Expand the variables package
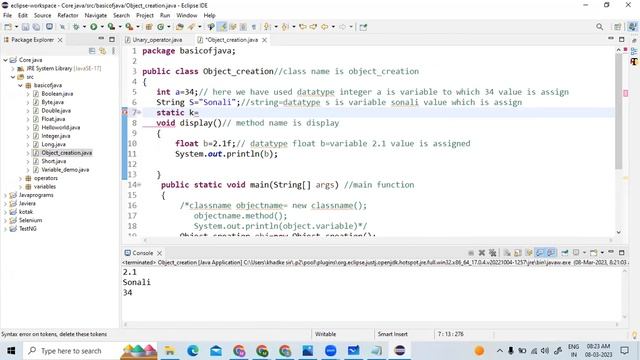The image size is (640, 360). point(20,187)
